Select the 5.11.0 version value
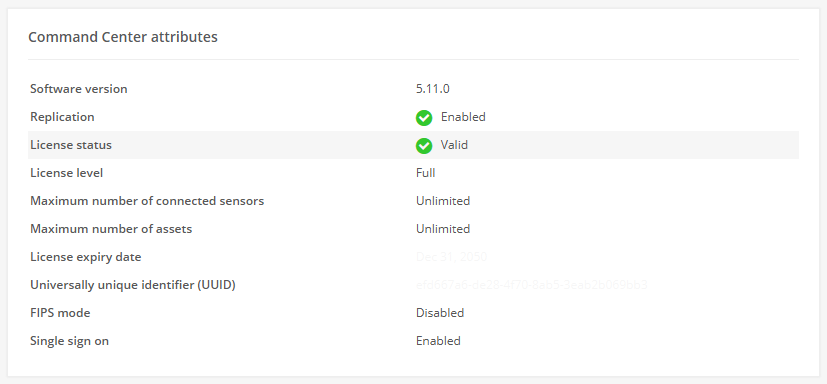This screenshot has width=827, height=384. (432, 89)
